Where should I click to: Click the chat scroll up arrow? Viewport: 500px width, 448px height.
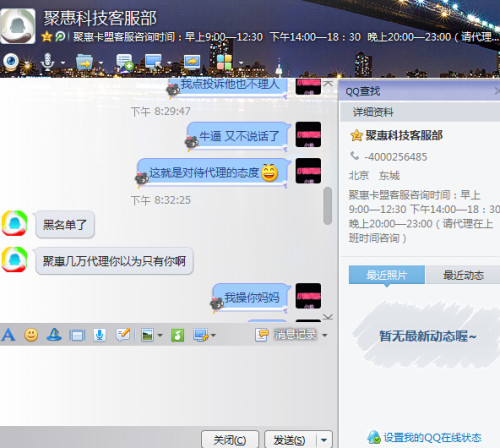coord(328,83)
